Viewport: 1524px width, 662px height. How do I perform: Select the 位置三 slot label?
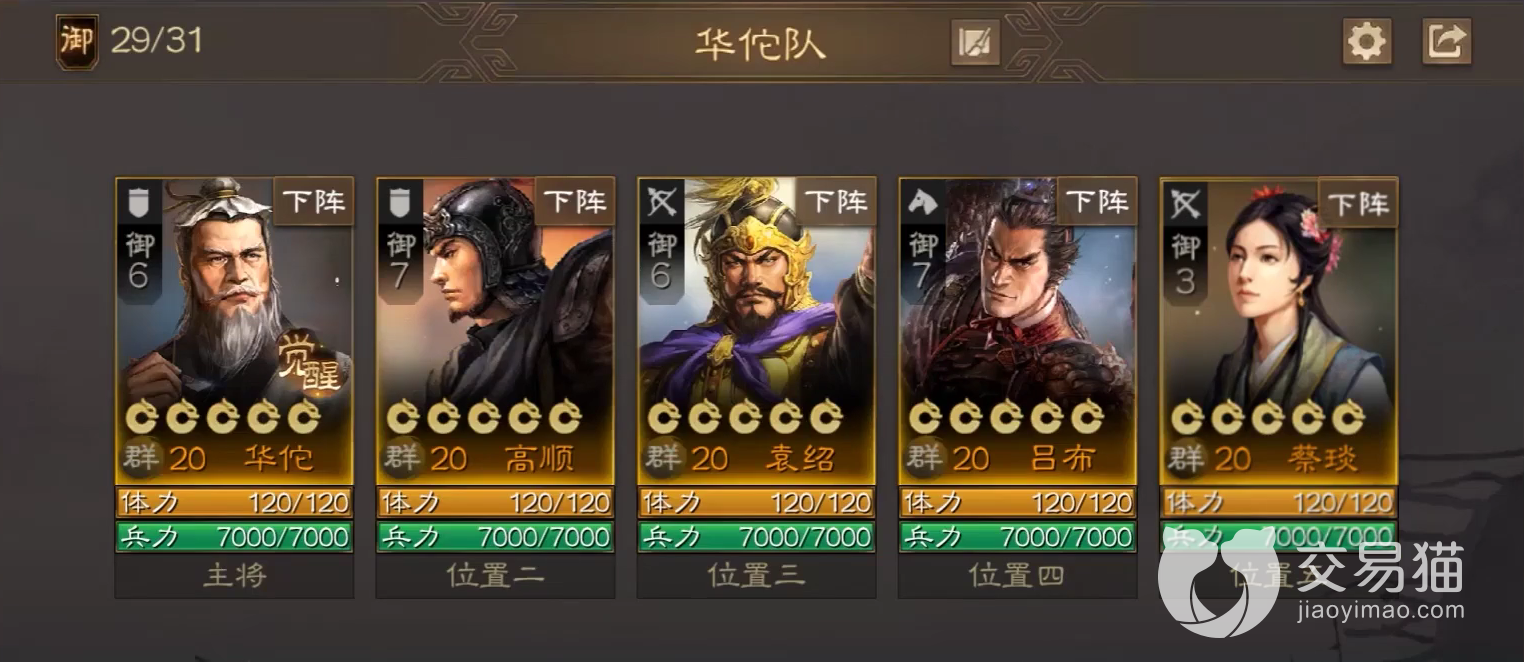click(x=756, y=576)
